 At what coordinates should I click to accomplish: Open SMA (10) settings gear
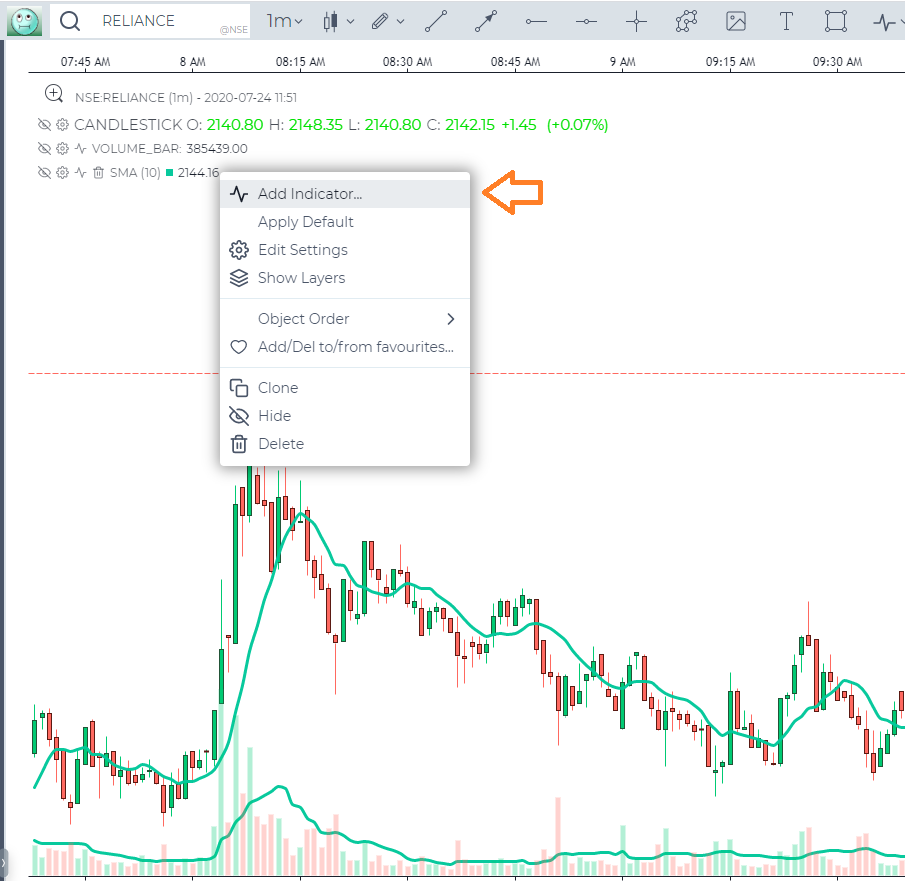[62, 173]
